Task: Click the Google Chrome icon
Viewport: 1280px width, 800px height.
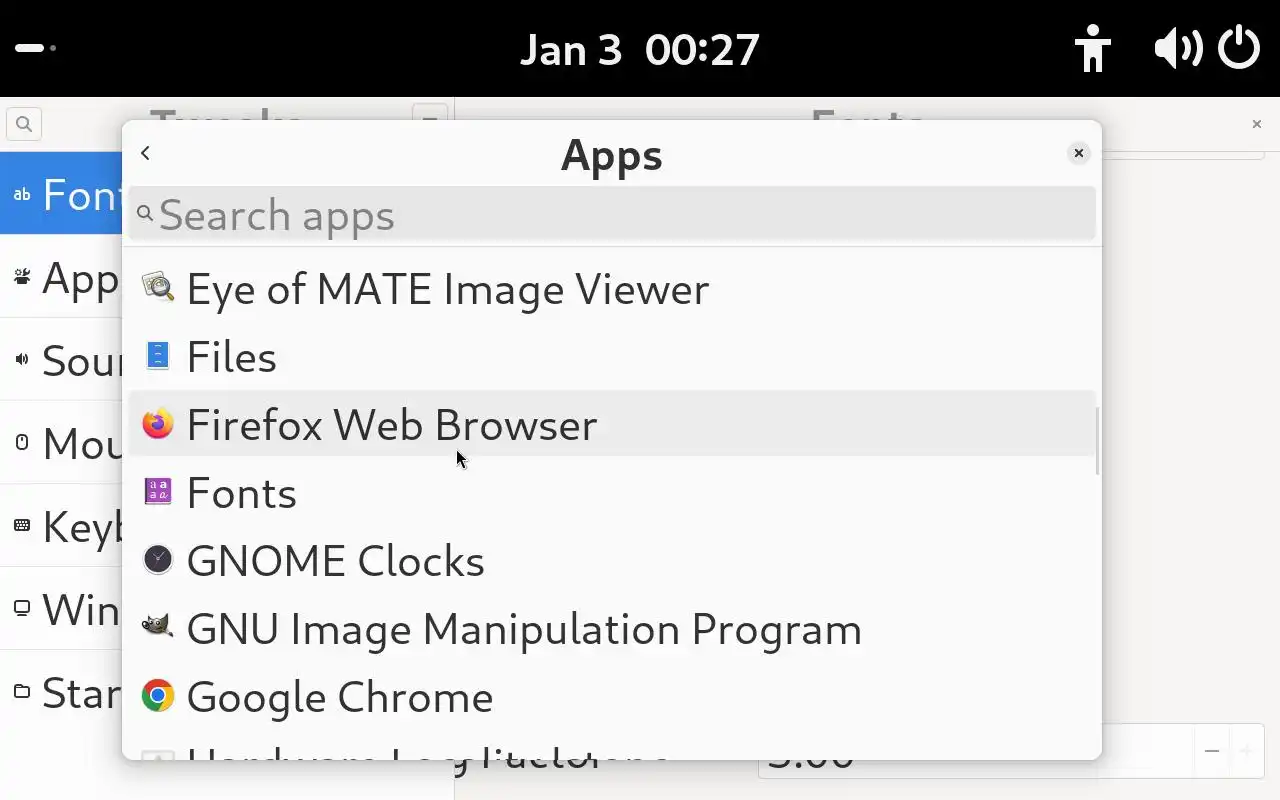Action: click(158, 696)
